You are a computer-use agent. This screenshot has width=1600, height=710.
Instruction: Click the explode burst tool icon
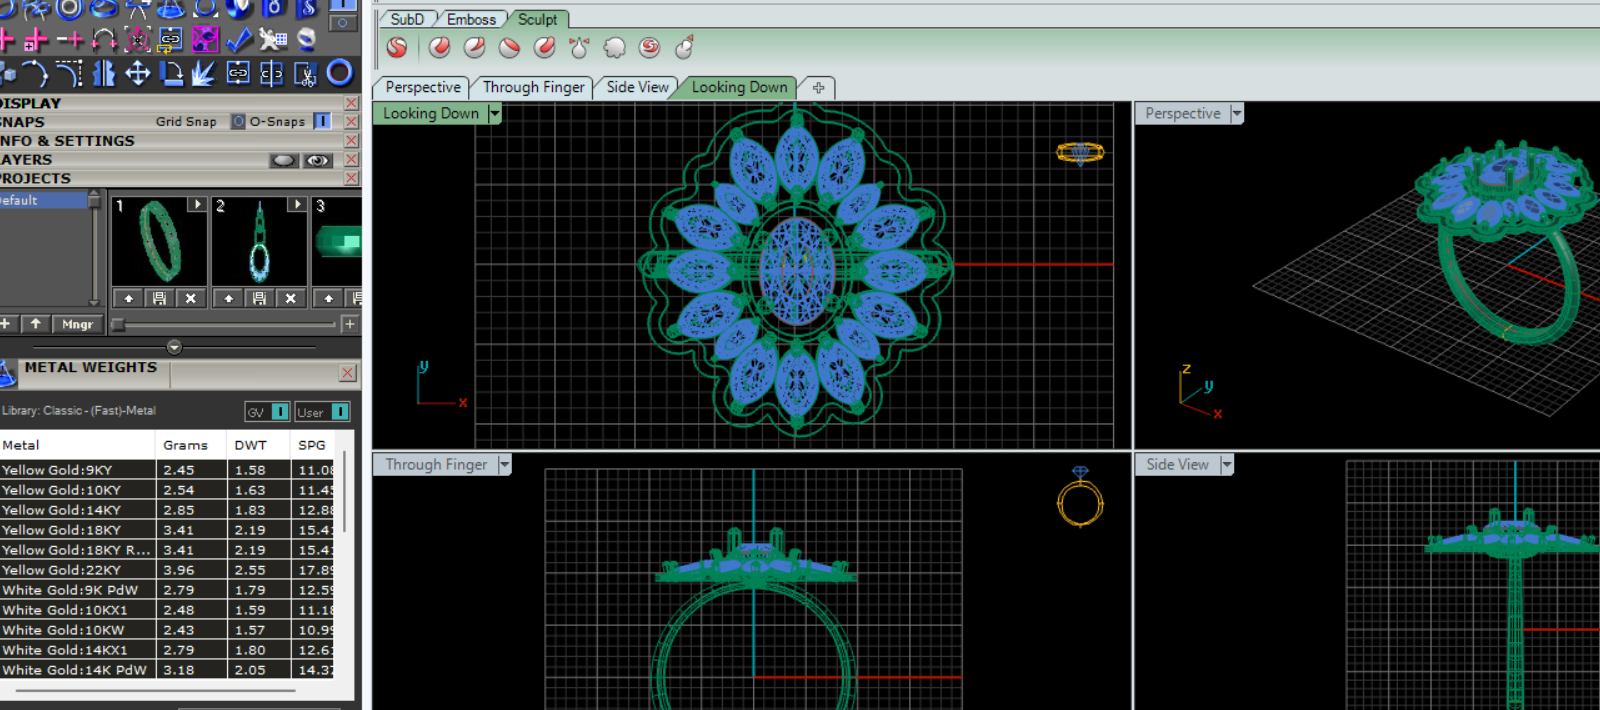204,73
